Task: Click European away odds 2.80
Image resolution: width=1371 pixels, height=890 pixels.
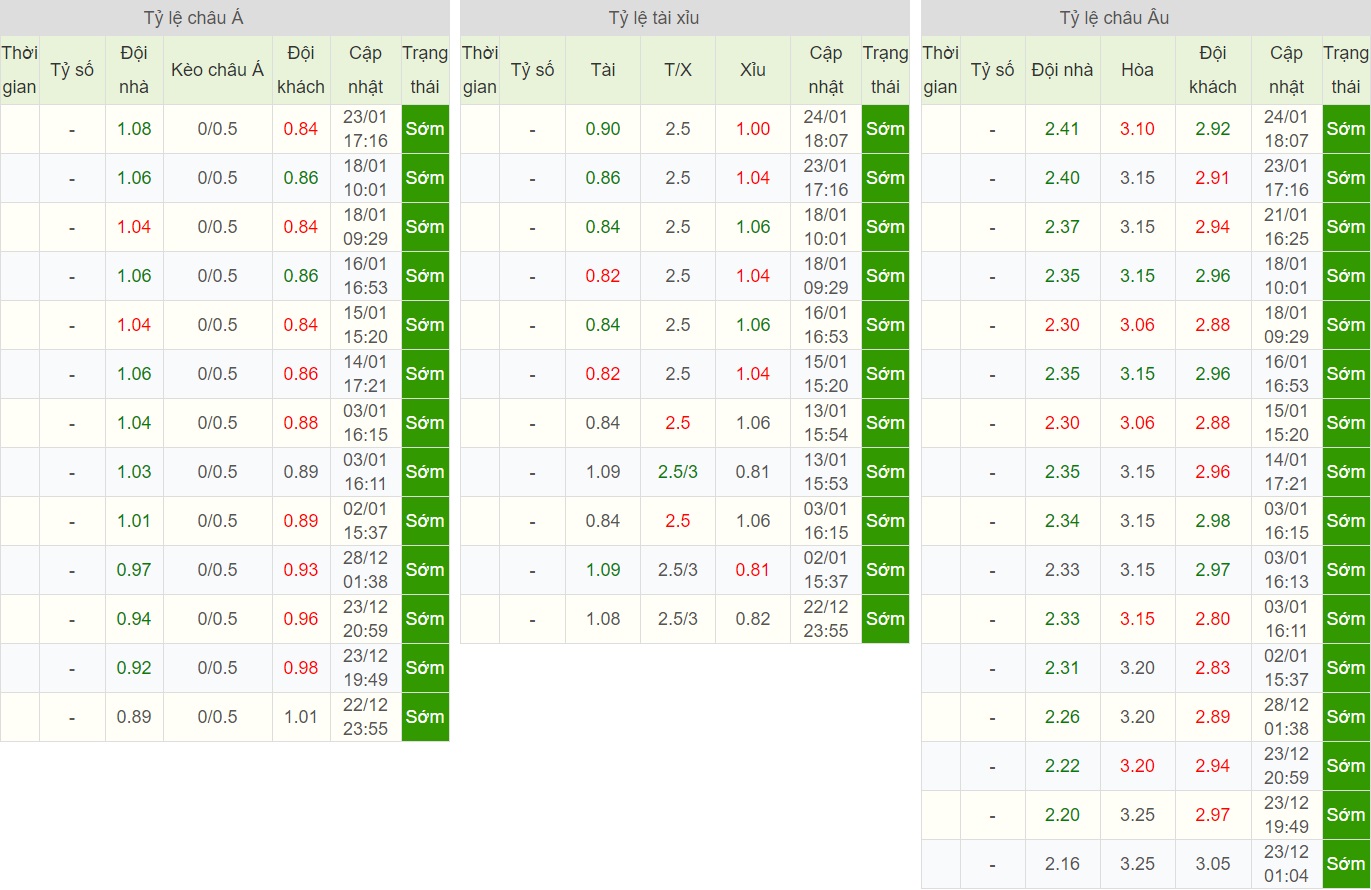Action: point(1213,619)
